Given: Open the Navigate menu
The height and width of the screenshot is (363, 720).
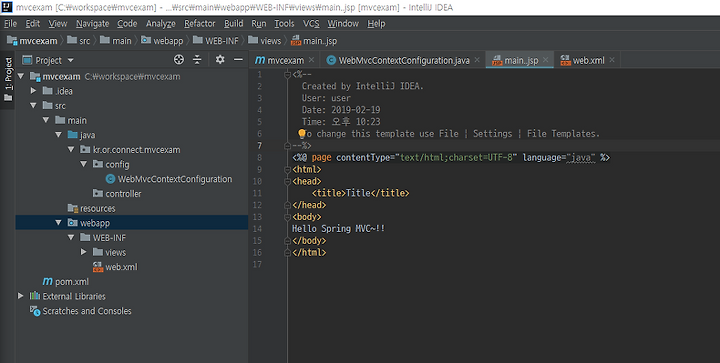Looking at the screenshot, I should 92,24.
